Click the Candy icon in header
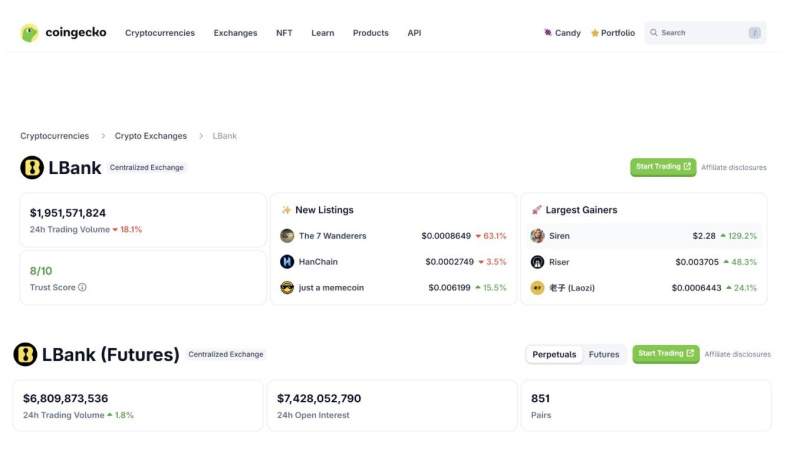The image size is (800, 460). pyautogui.click(x=547, y=33)
